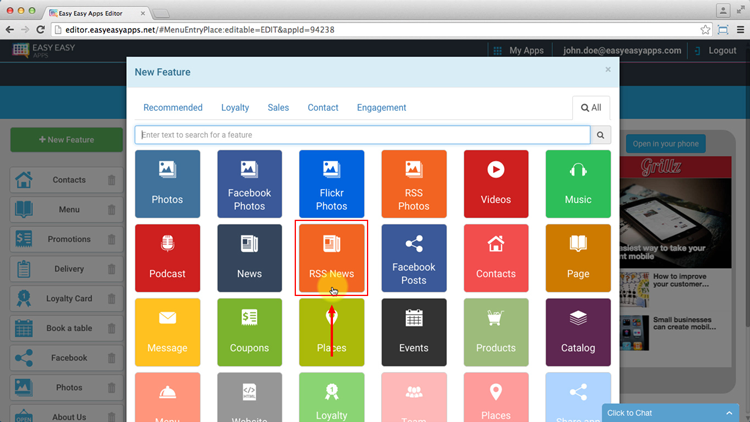
Task: Delete the Delivery sidebar entry
Action: click(x=111, y=269)
